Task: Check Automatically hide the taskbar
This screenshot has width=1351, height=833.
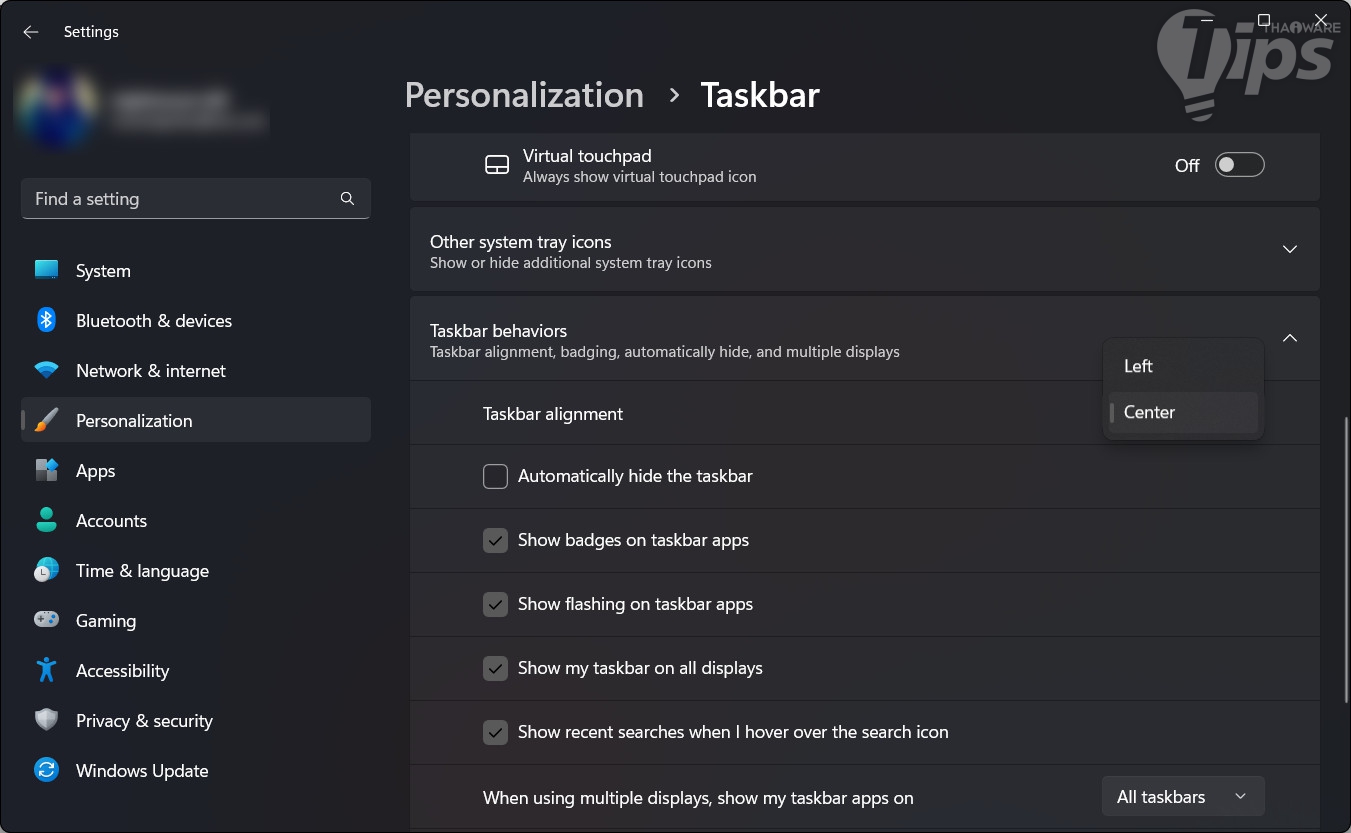Action: [495, 476]
